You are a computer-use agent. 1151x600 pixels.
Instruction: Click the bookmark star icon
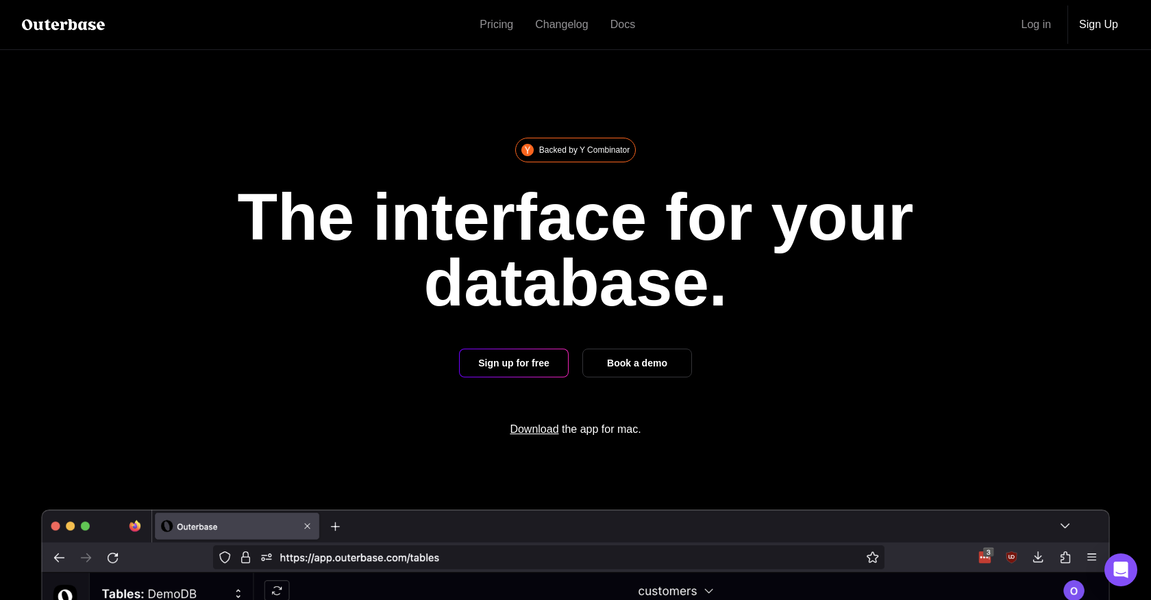tap(872, 558)
